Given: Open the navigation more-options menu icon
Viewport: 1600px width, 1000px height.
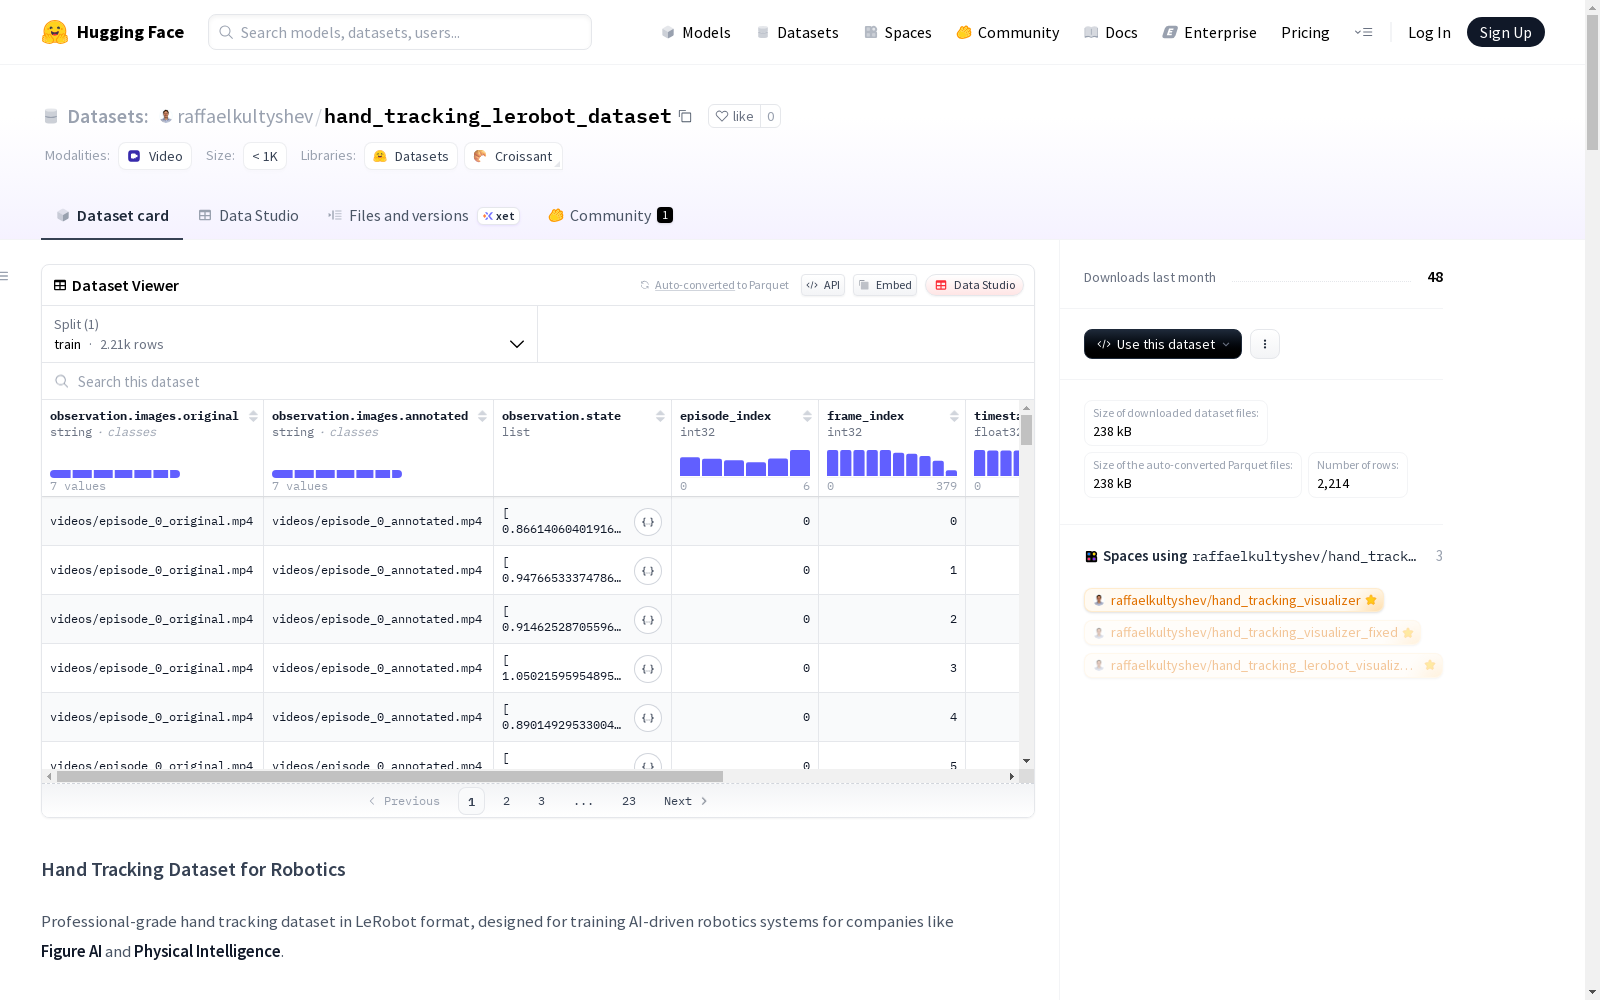Looking at the screenshot, I should [1363, 32].
